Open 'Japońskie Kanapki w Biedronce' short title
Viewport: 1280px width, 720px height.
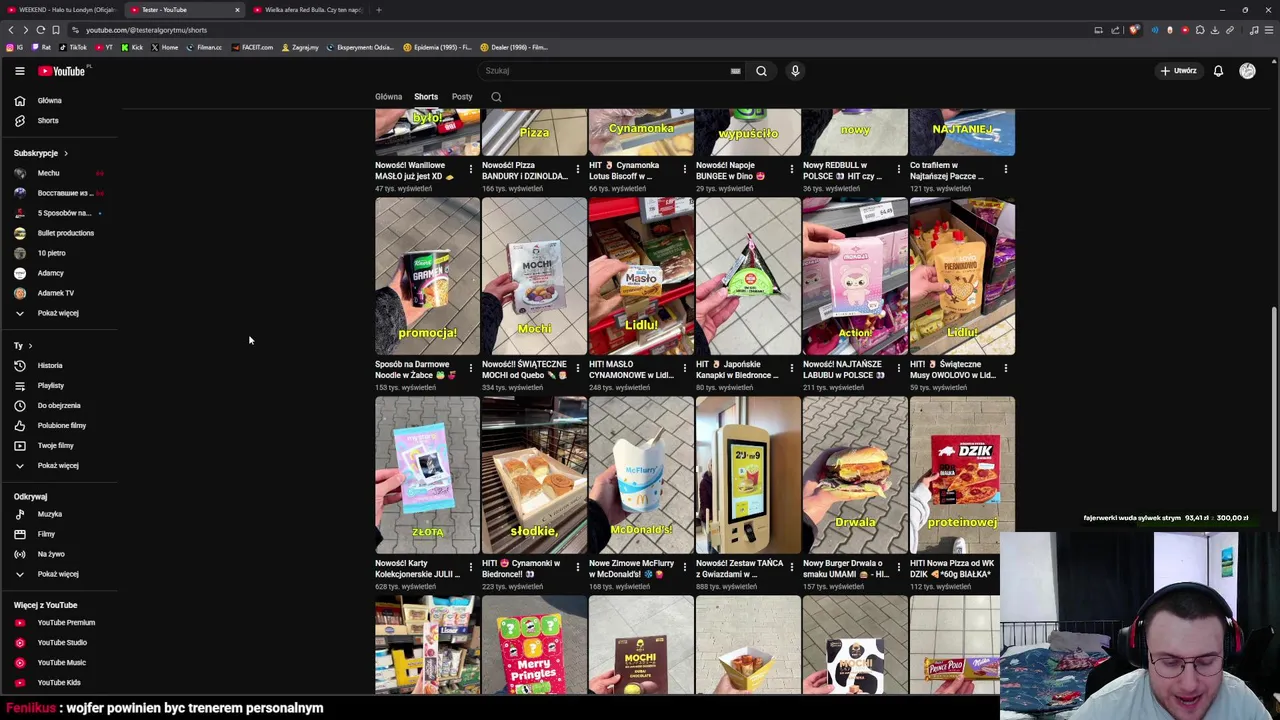tap(737, 370)
